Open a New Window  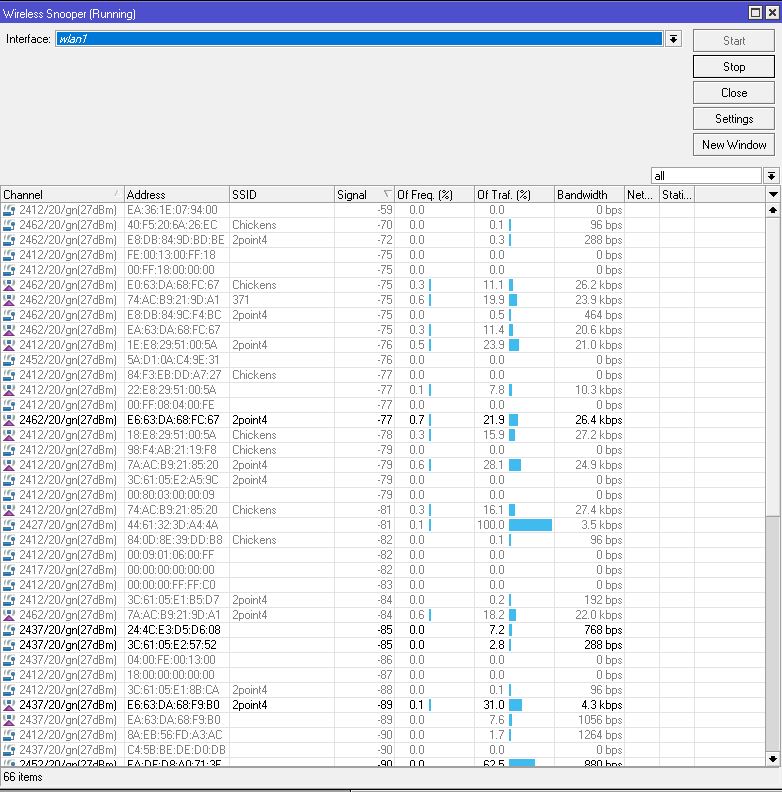(x=734, y=144)
